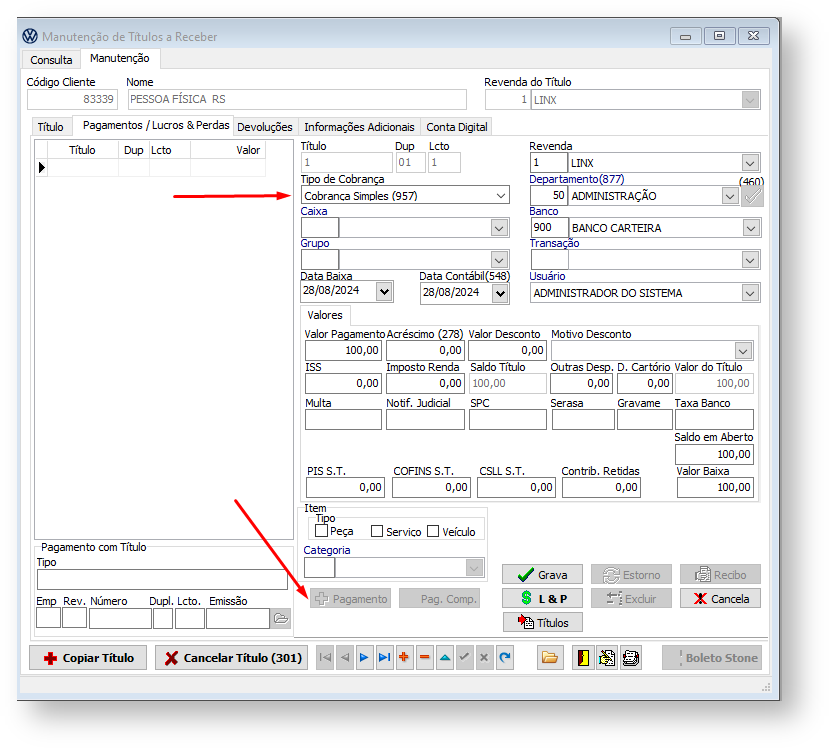Click the Grava button
This screenshot has width=830, height=749.
tap(542, 574)
